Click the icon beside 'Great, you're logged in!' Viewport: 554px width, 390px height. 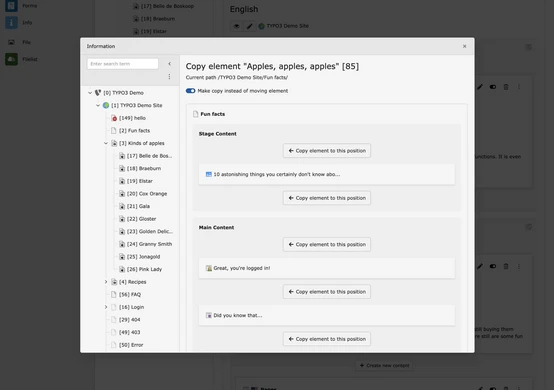[209, 268]
